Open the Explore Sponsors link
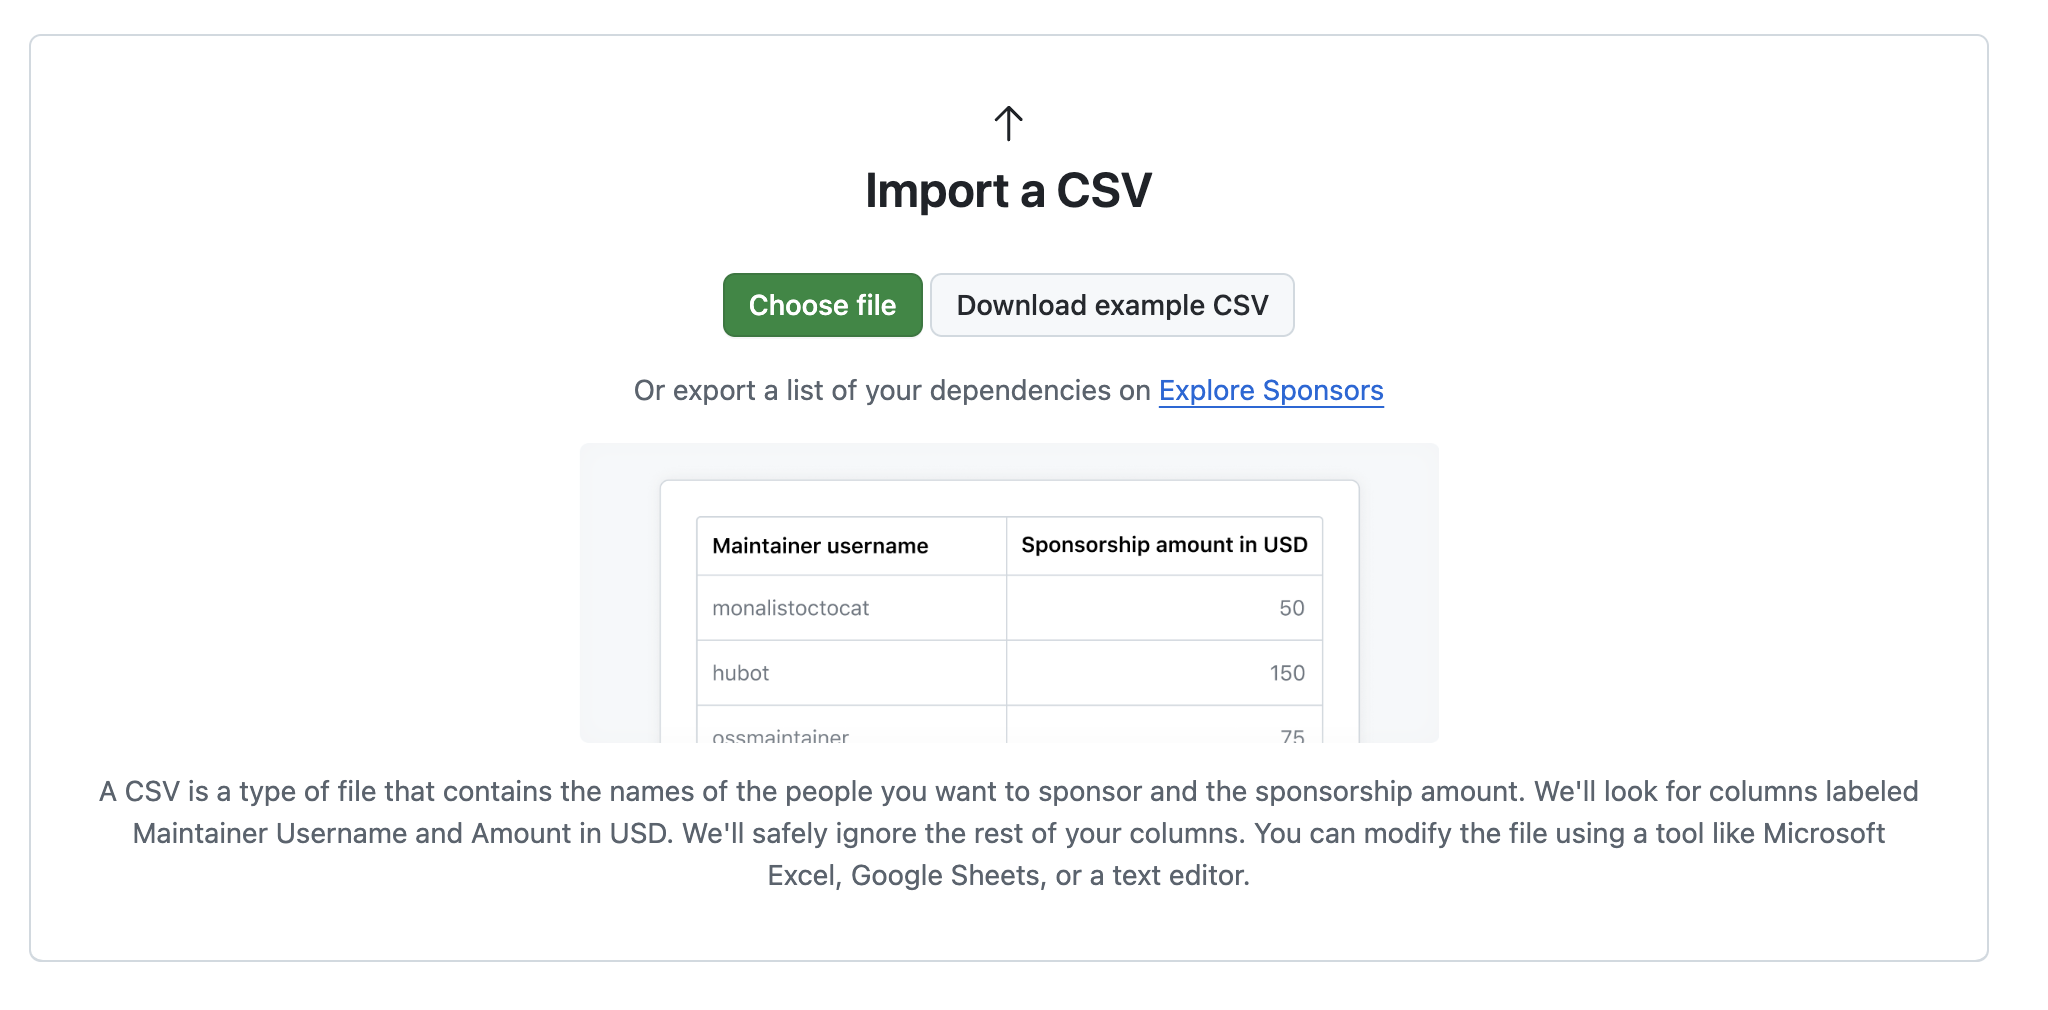This screenshot has height=1010, width=2048. pos(1271,390)
